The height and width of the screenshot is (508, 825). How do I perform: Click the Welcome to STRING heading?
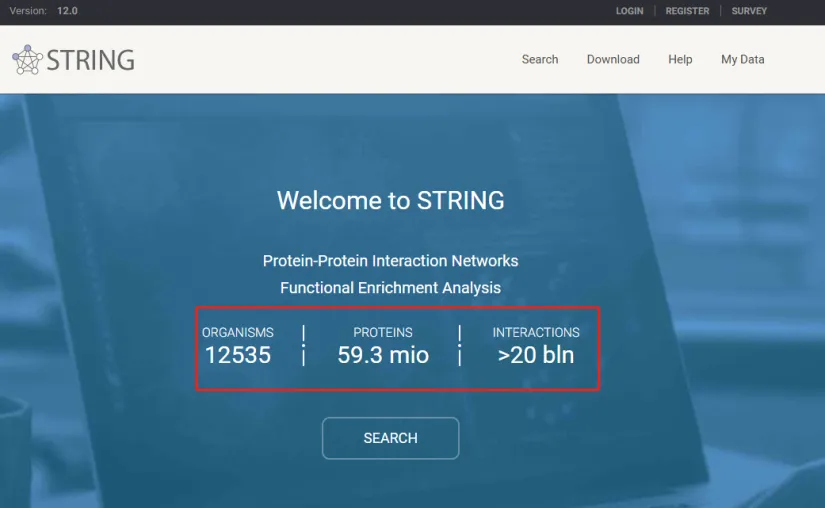coord(390,200)
